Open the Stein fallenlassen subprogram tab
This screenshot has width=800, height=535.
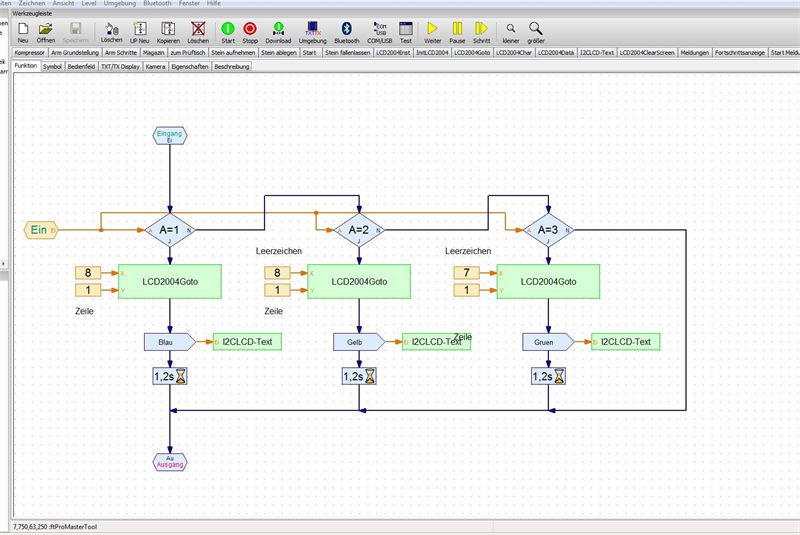347,53
